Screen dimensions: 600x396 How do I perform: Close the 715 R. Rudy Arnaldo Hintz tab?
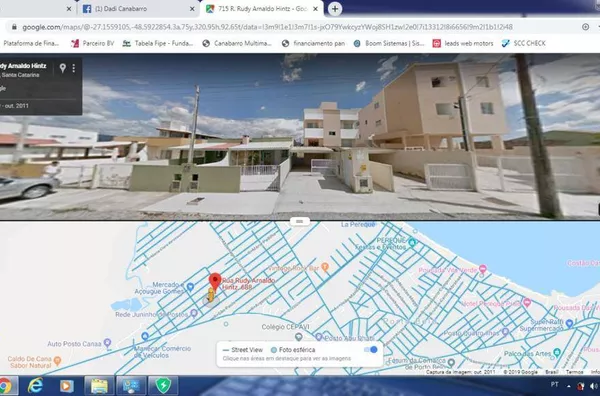click(x=315, y=9)
